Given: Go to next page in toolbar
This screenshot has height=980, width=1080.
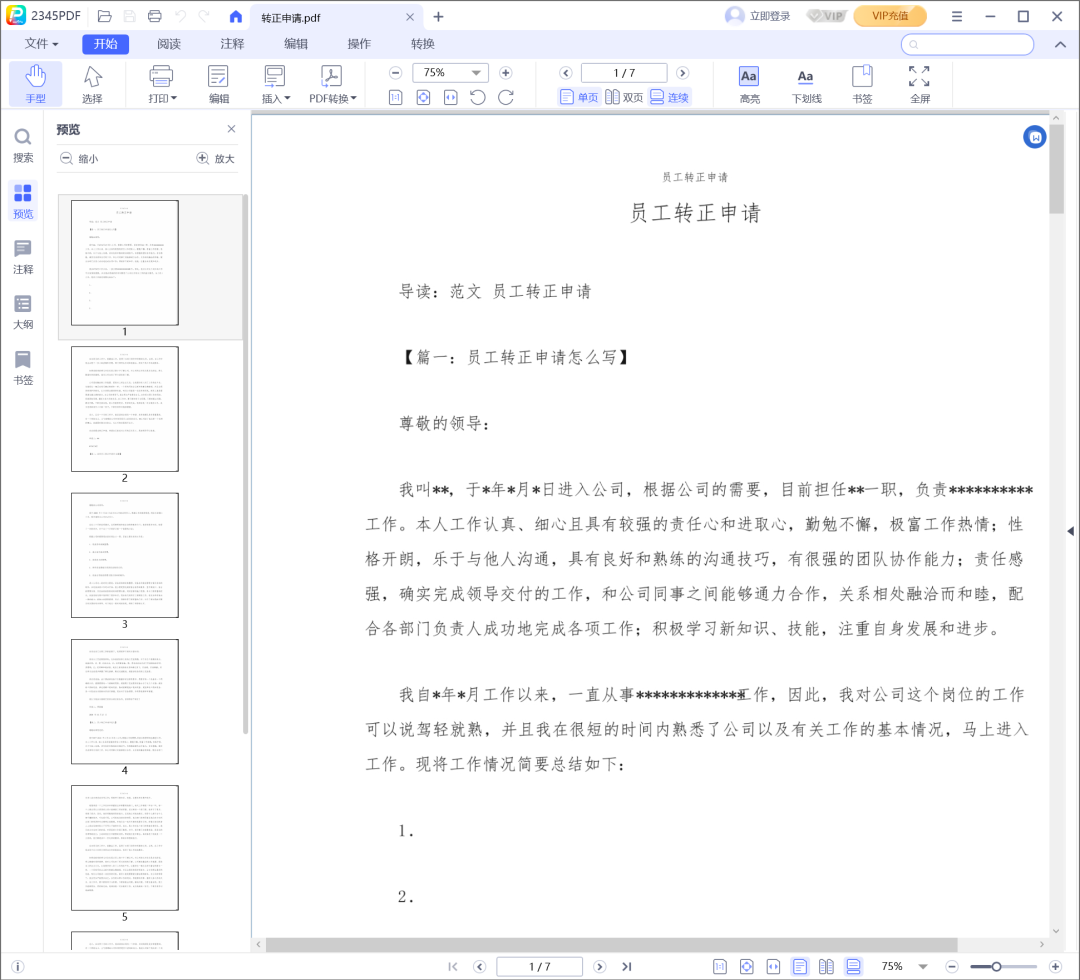Looking at the screenshot, I should click(683, 73).
